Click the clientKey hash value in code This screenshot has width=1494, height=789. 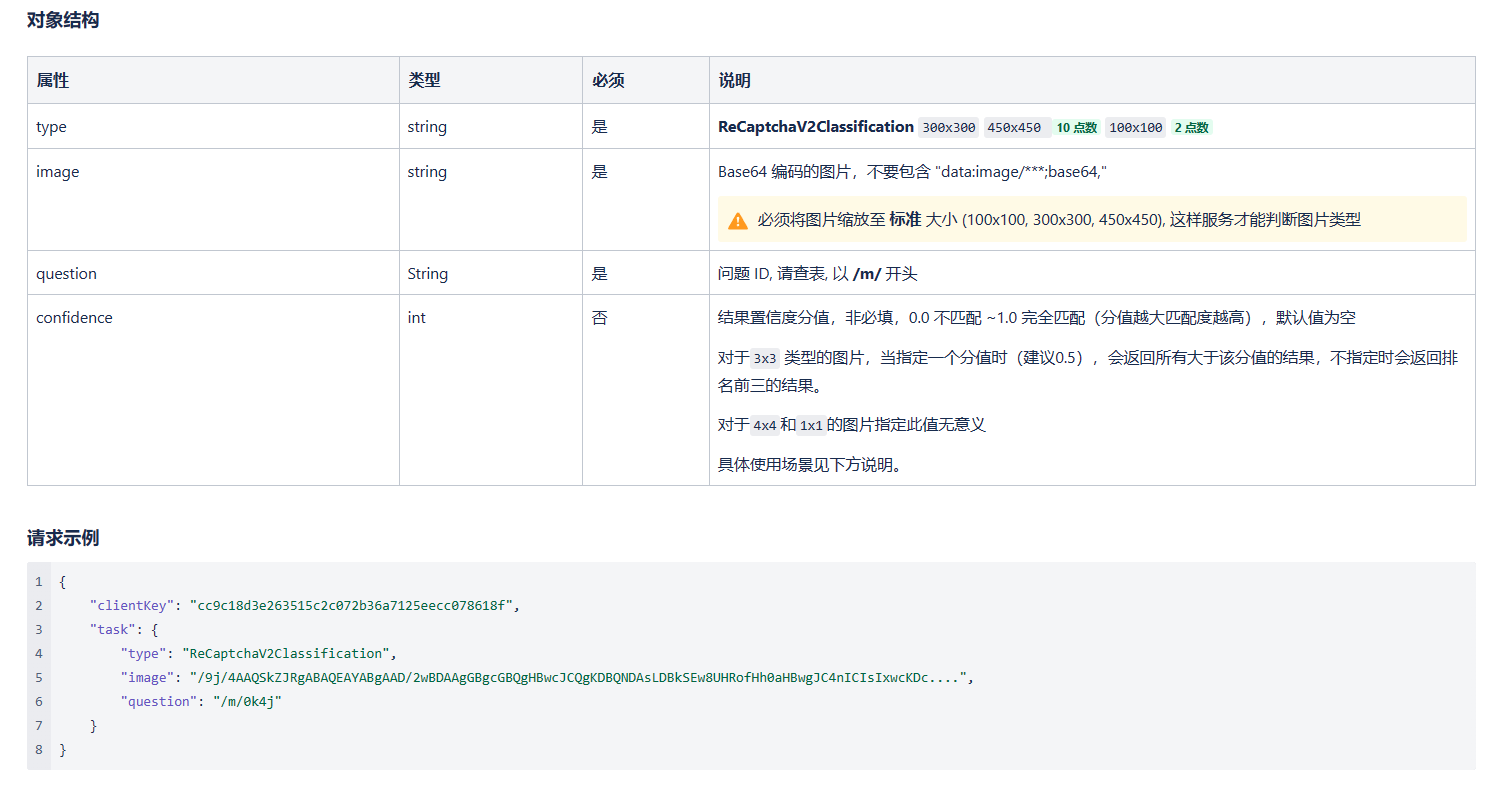[x=355, y=606]
